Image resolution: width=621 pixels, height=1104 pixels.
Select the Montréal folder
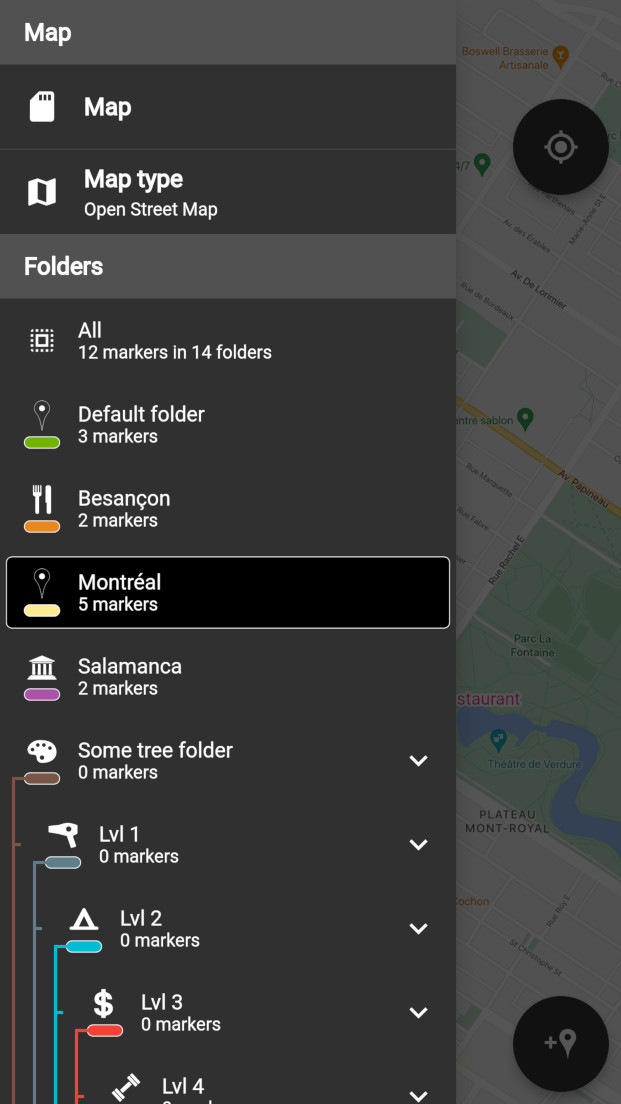(227, 592)
